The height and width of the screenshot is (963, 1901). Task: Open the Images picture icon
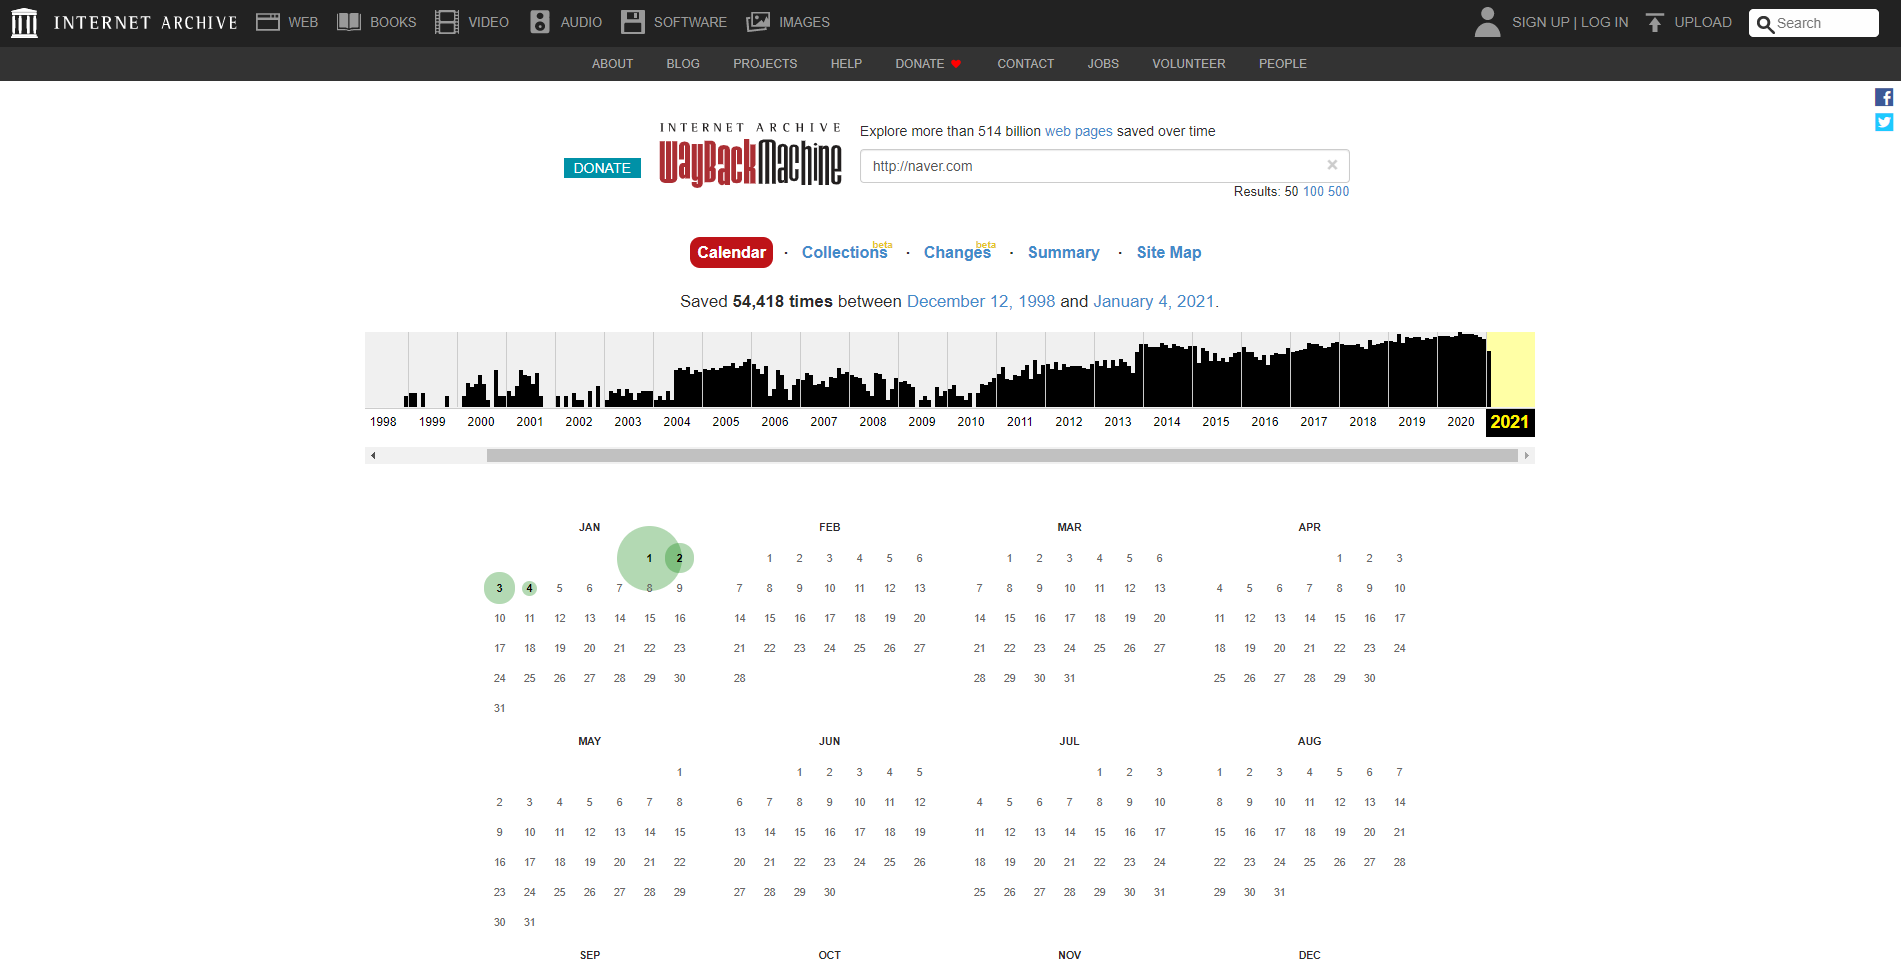(x=758, y=22)
